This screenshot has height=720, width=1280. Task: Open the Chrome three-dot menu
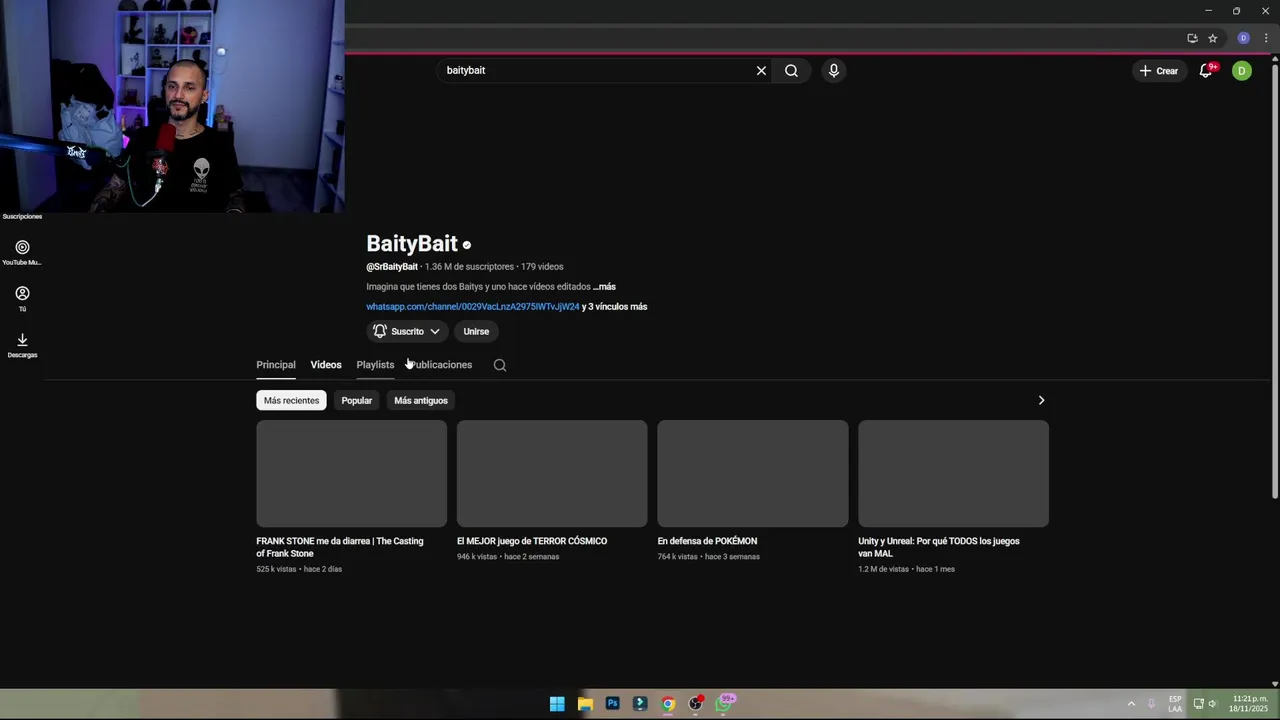[1266, 38]
